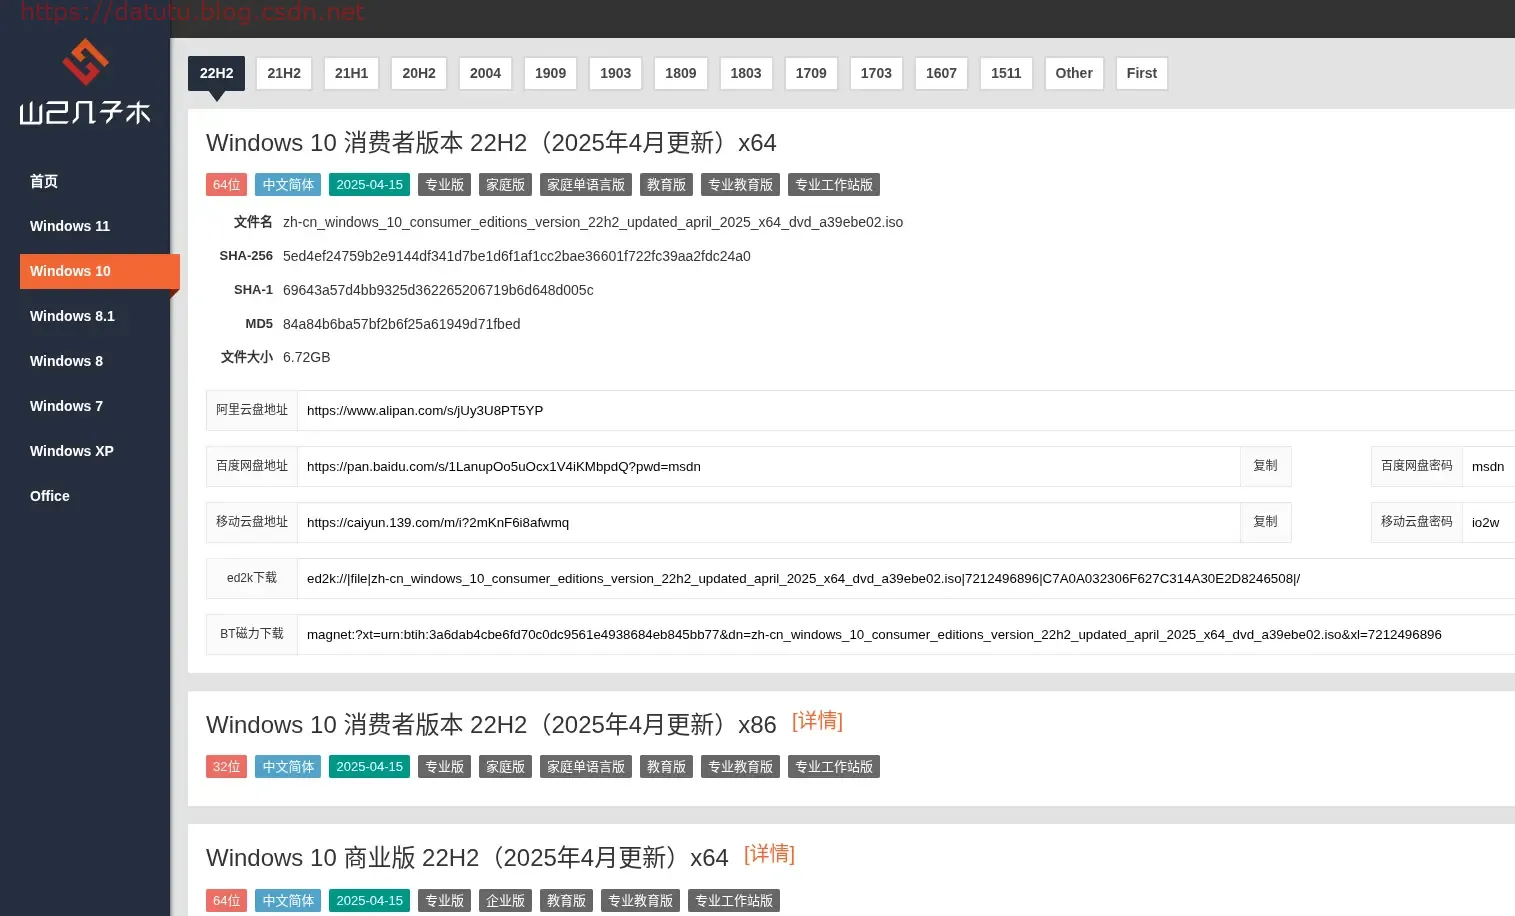Copy the Baidu netdisk link with 复制
This screenshot has height=916, width=1515.
click(1265, 466)
